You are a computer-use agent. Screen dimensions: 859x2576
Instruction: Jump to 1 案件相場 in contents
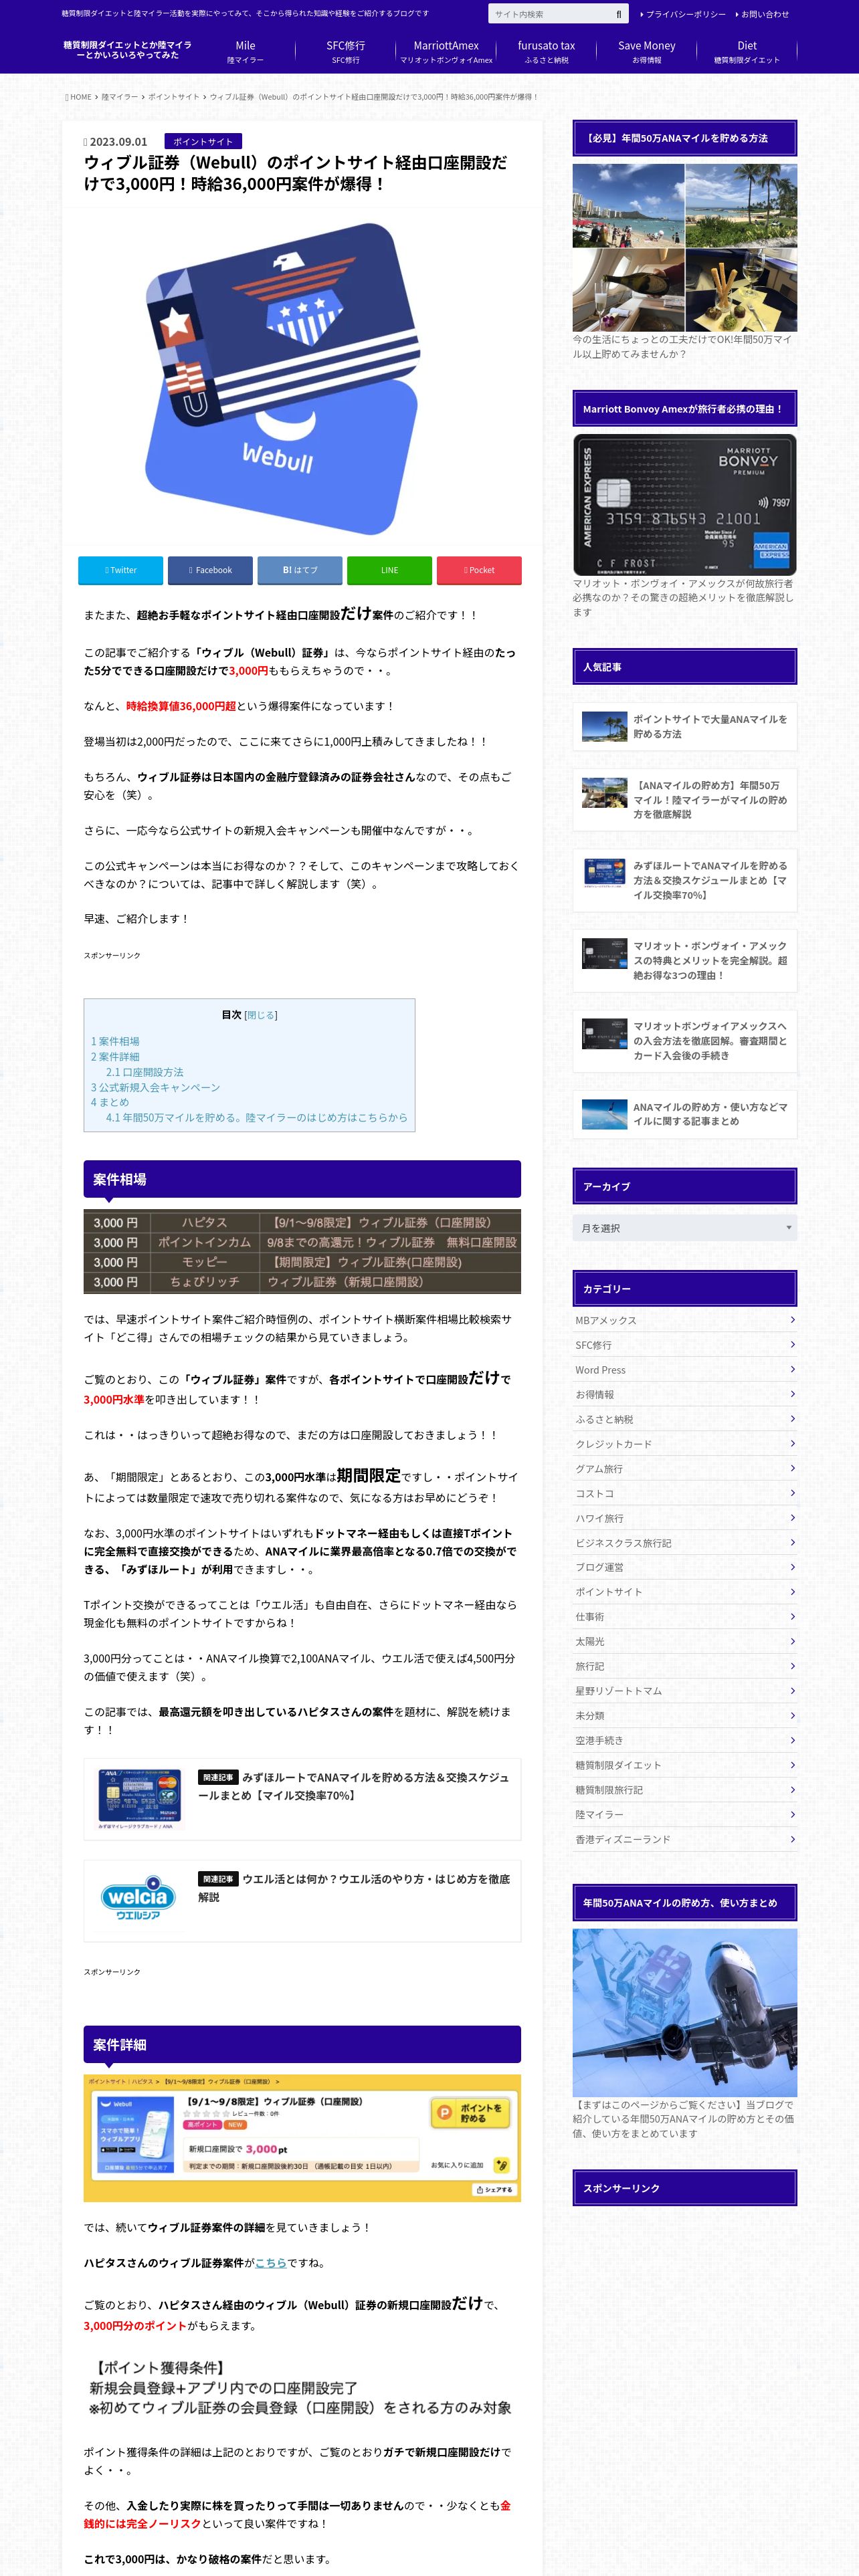pyautogui.click(x=115, y=1041)
